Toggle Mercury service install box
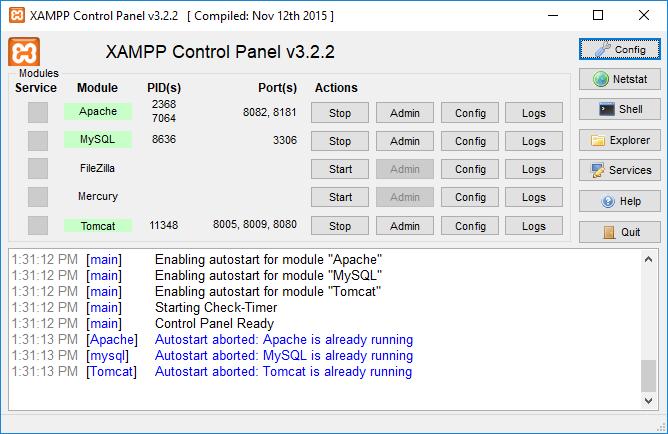This screenshot has width=668, height=434. tap(38, 197)
